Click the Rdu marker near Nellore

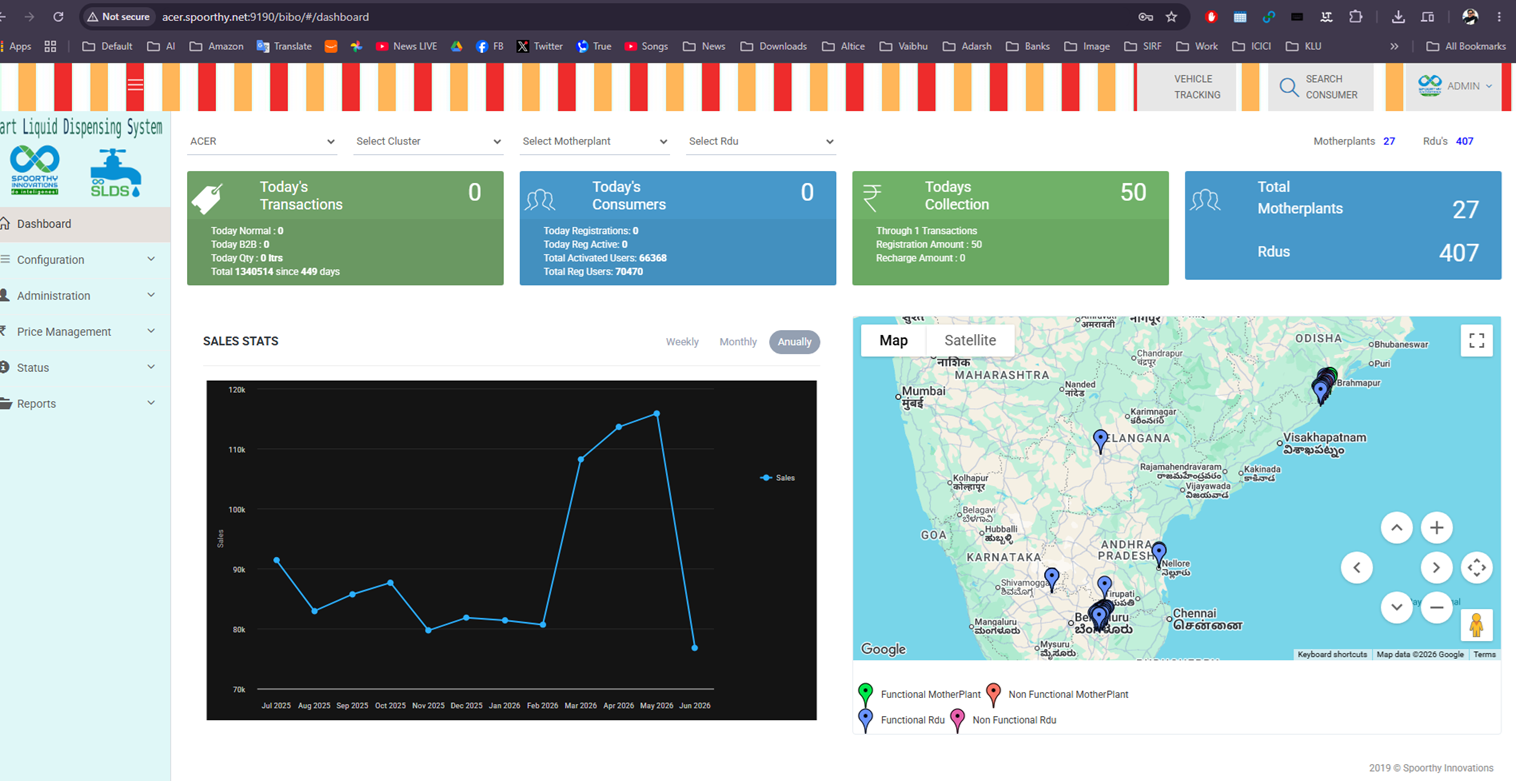[1159, 554]
